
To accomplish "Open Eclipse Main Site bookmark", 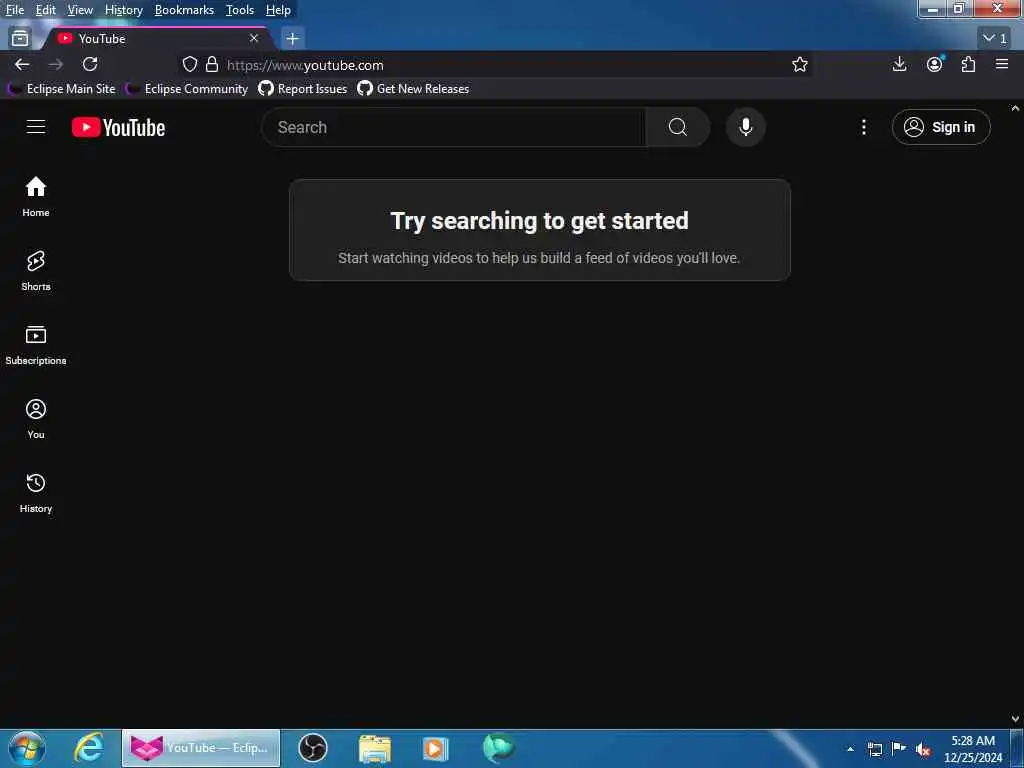I will click(x=62, y=89).
